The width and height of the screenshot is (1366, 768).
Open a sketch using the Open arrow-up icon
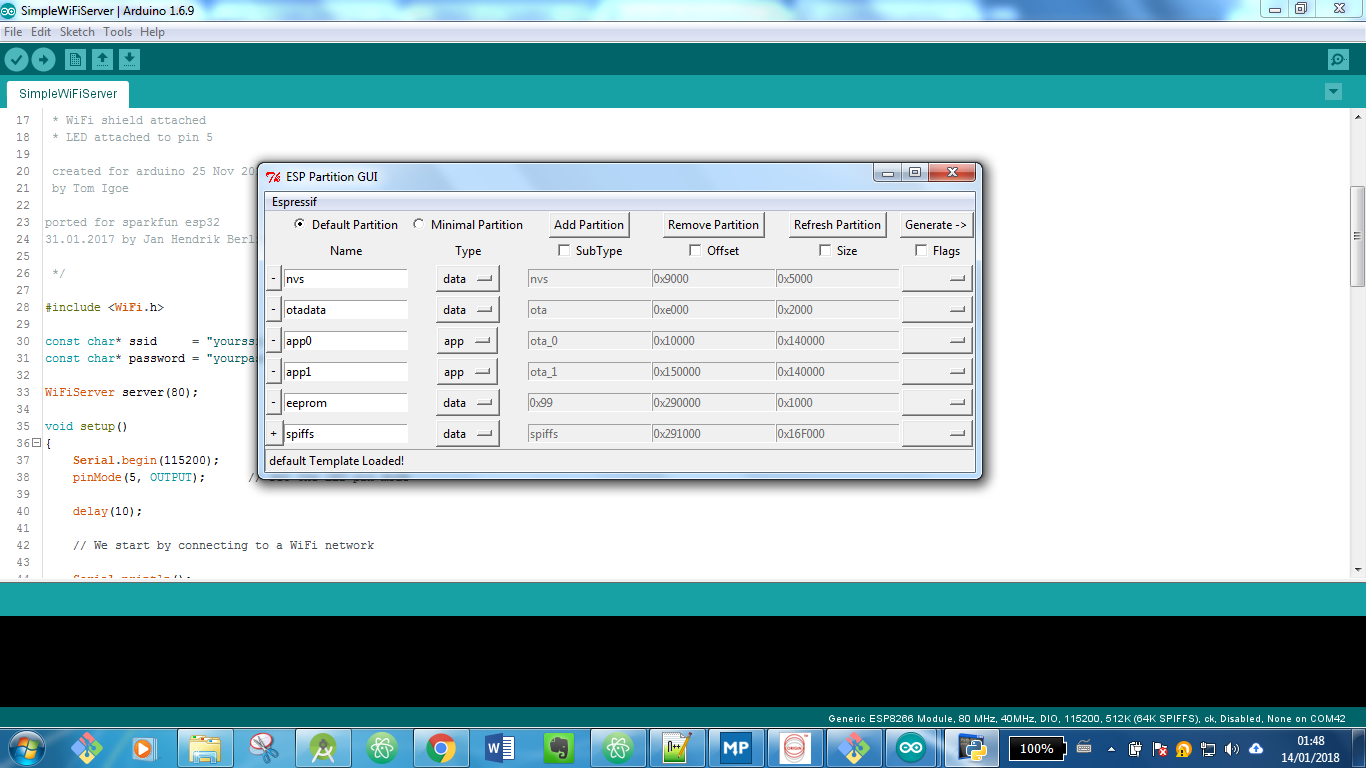point(102,60)
